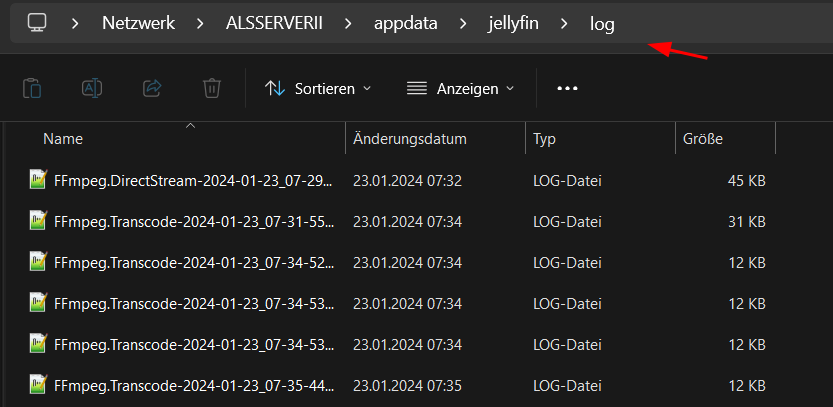
Task: Sort by Name column header
Action: coord(63,139)
